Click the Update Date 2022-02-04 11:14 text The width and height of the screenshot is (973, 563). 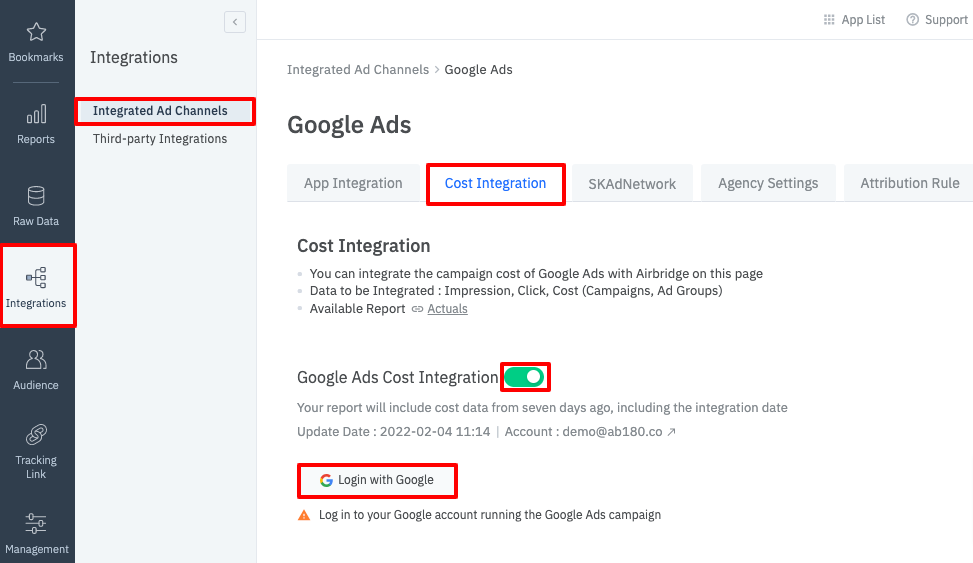click(393, 432)
